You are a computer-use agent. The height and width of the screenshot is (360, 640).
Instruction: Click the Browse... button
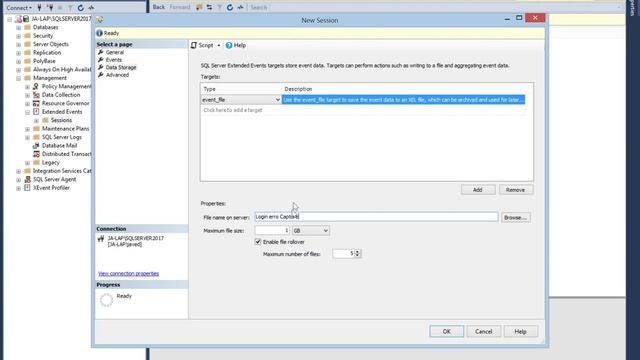[x=516, y=218]
